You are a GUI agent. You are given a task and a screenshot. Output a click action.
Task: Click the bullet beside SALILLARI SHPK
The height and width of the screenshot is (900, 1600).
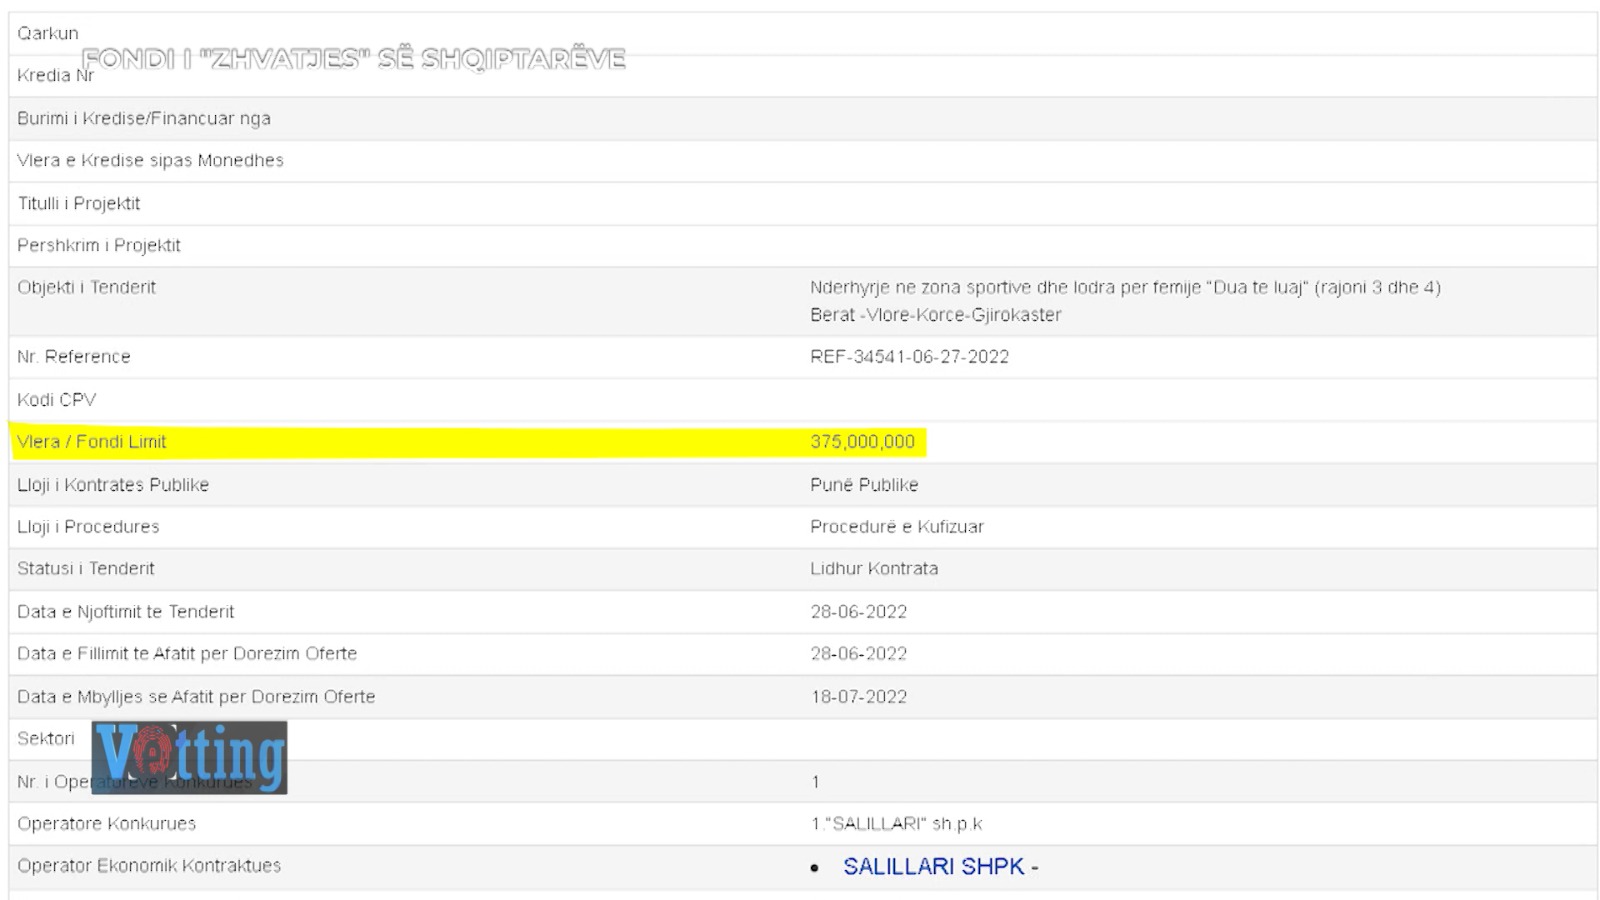(x=816, y=868)
